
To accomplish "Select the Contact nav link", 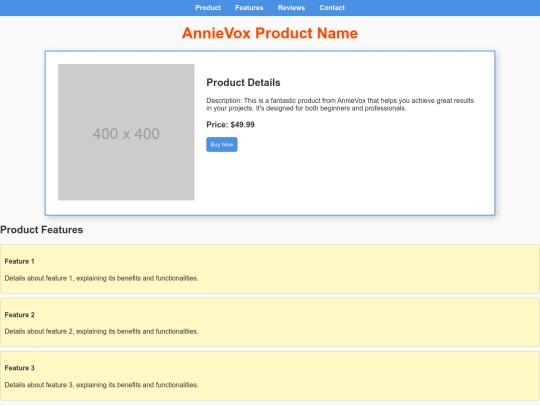I will 332,8.
